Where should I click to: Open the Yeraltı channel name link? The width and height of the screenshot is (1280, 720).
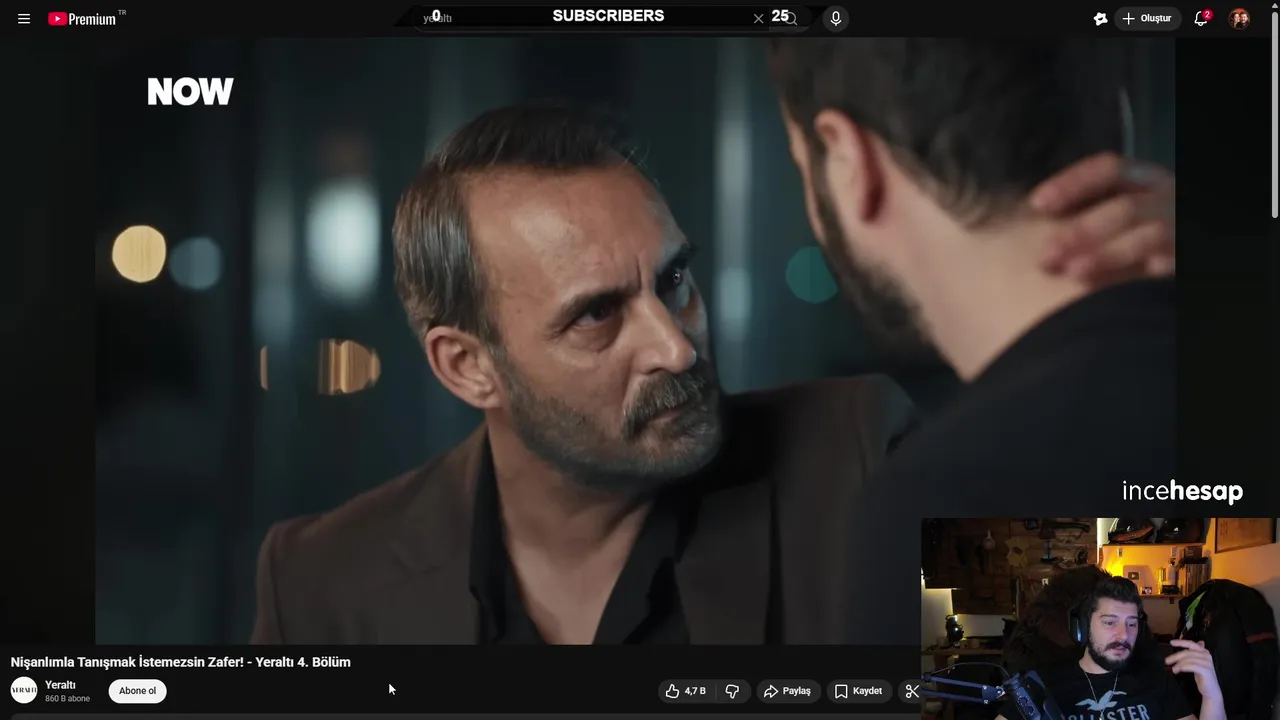click(x=60, y=685)
